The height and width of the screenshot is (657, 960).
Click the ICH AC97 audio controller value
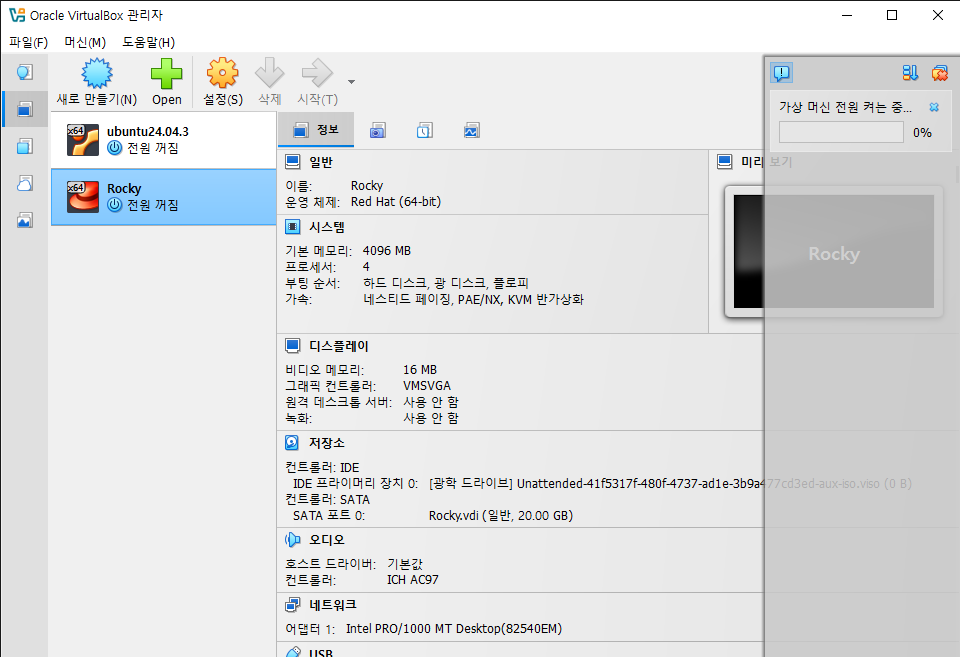[413, 580]
